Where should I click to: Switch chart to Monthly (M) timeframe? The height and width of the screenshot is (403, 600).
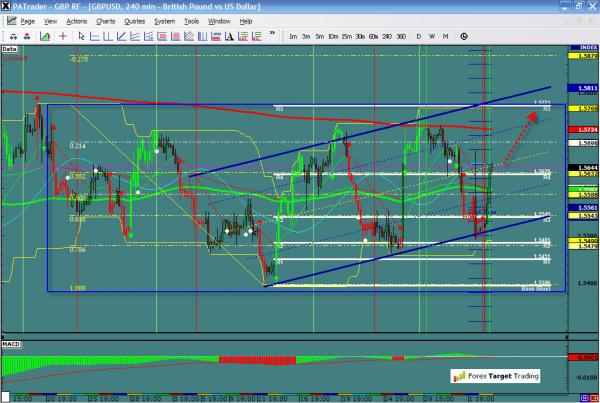[x=445, y=36]
